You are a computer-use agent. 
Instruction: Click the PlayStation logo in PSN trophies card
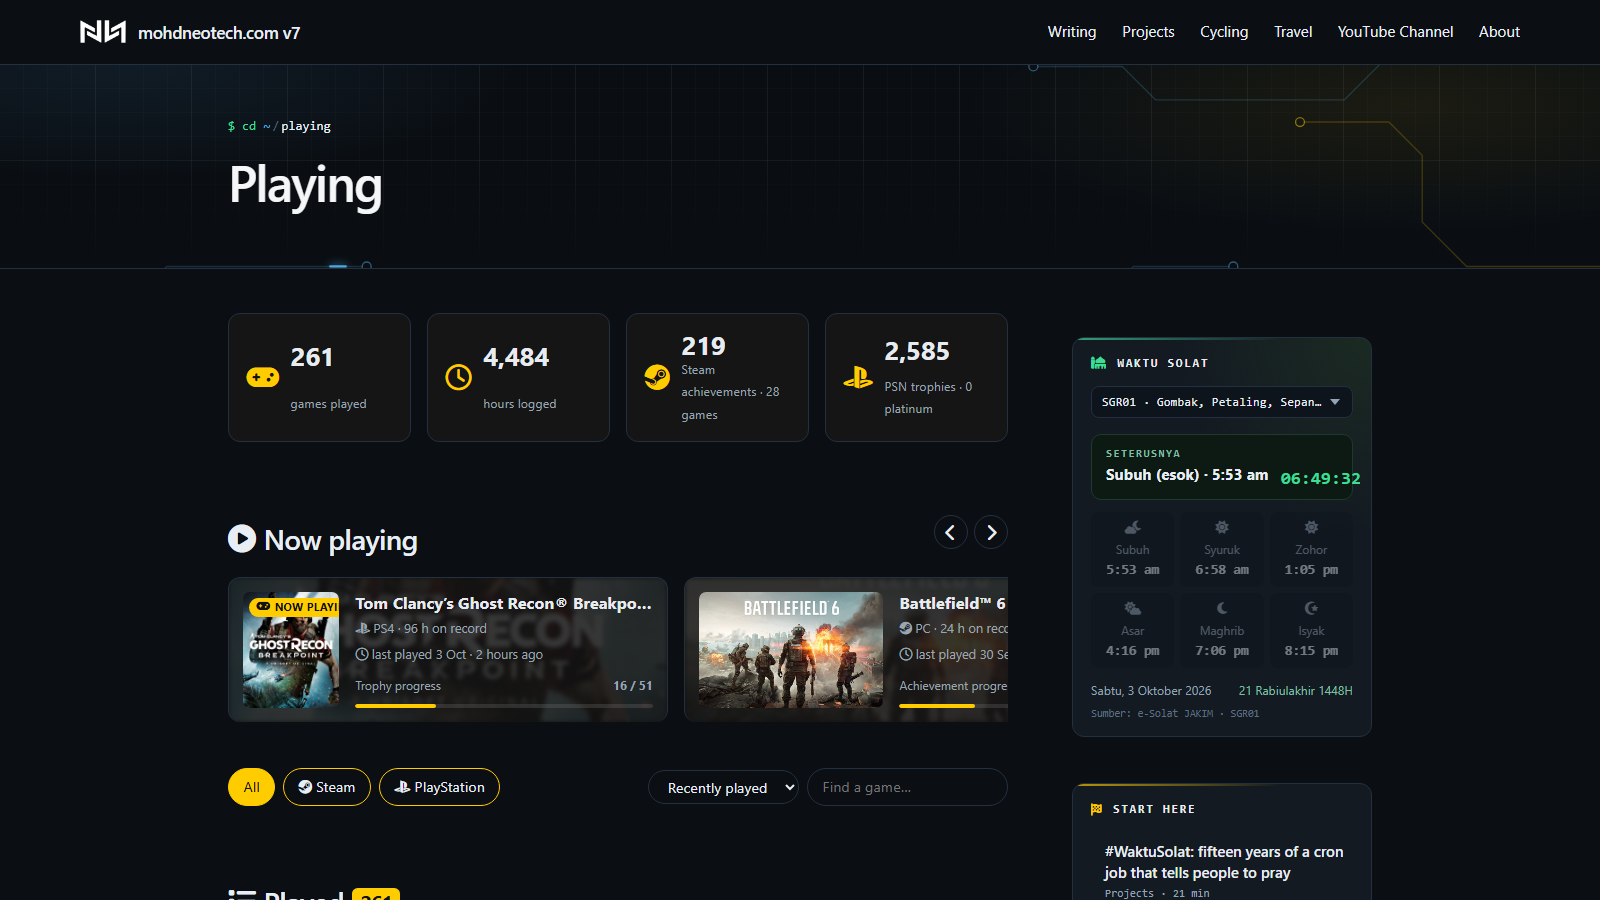point(858,377)
